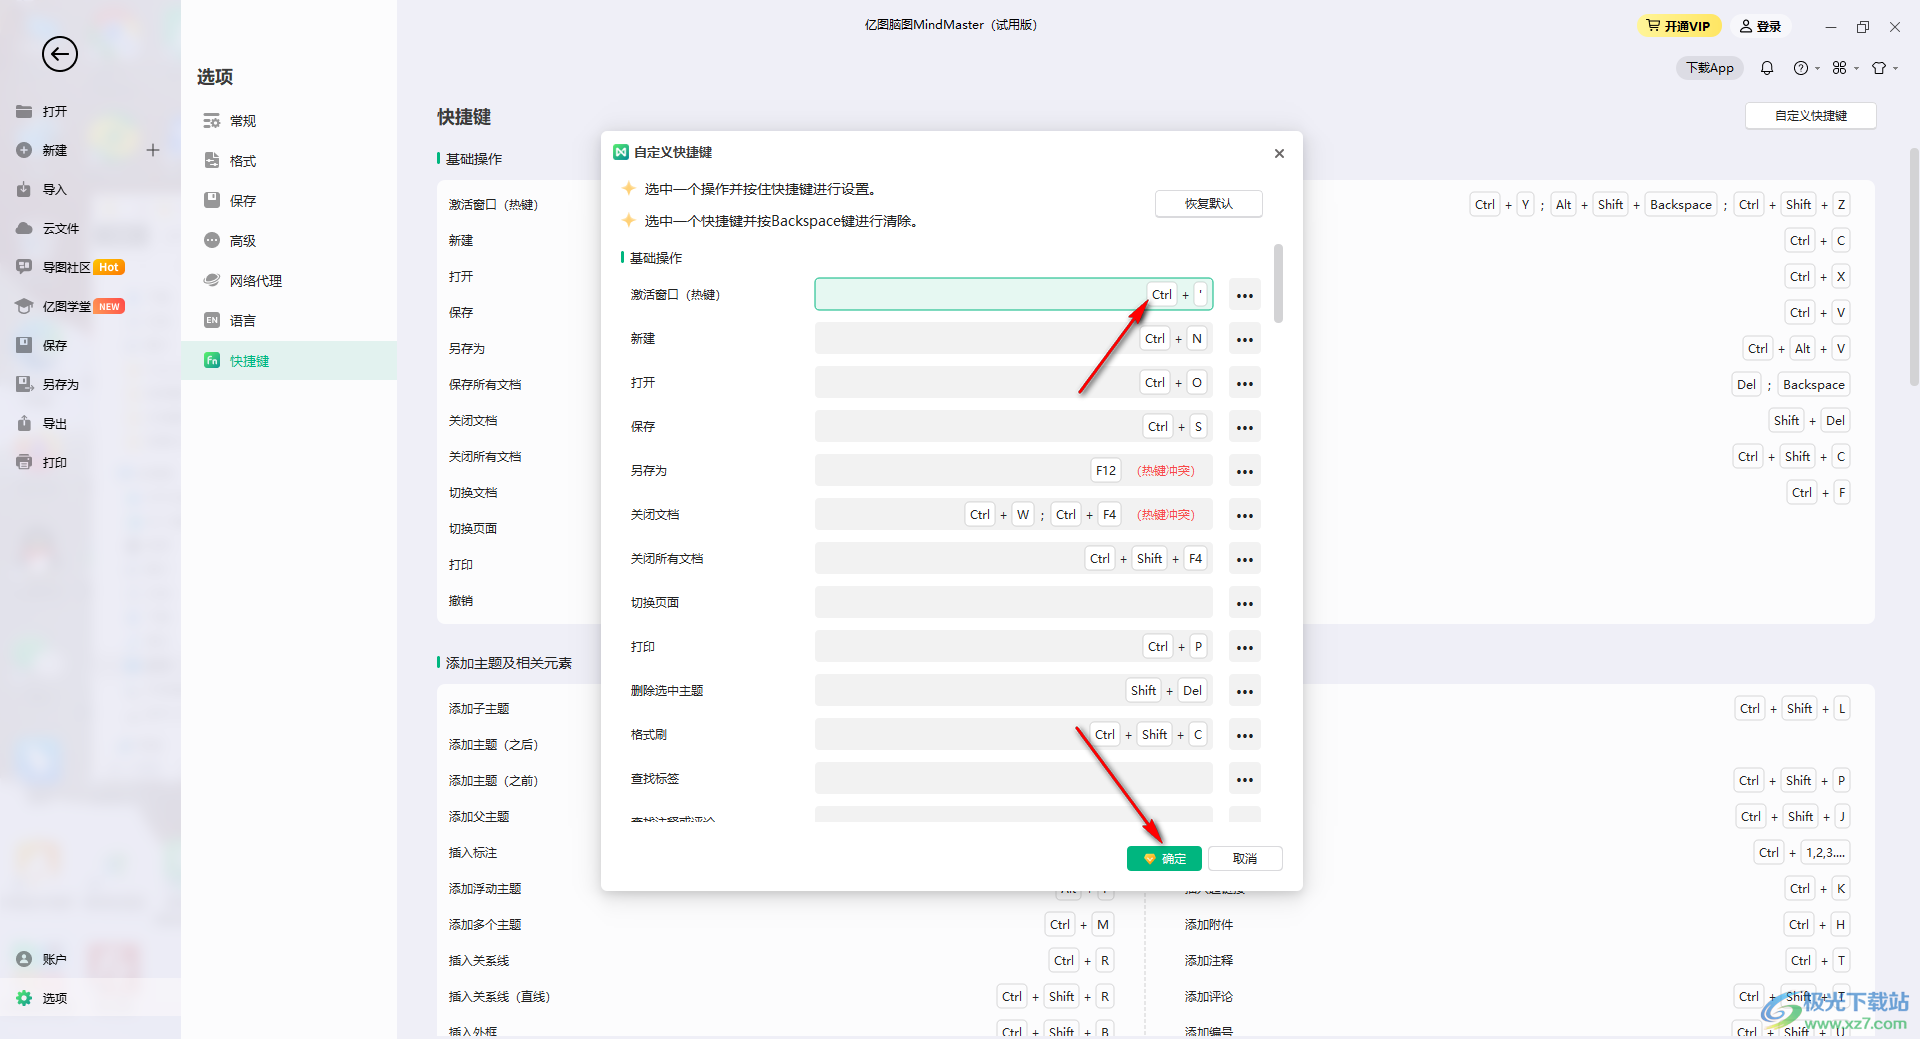Open more options for 关闭文档 row
1920x1040 pixels.
pyautogui.click(x=1244, y=515)
